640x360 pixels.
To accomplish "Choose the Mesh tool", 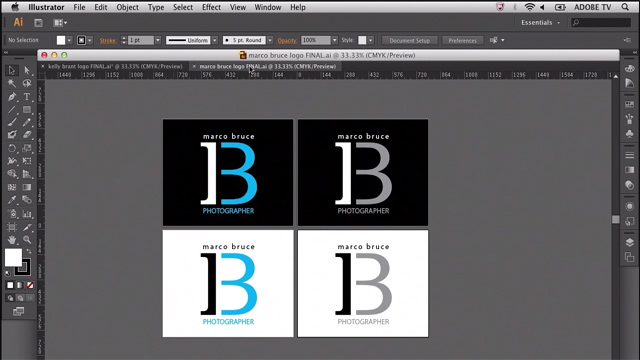I will pos(12,187).
